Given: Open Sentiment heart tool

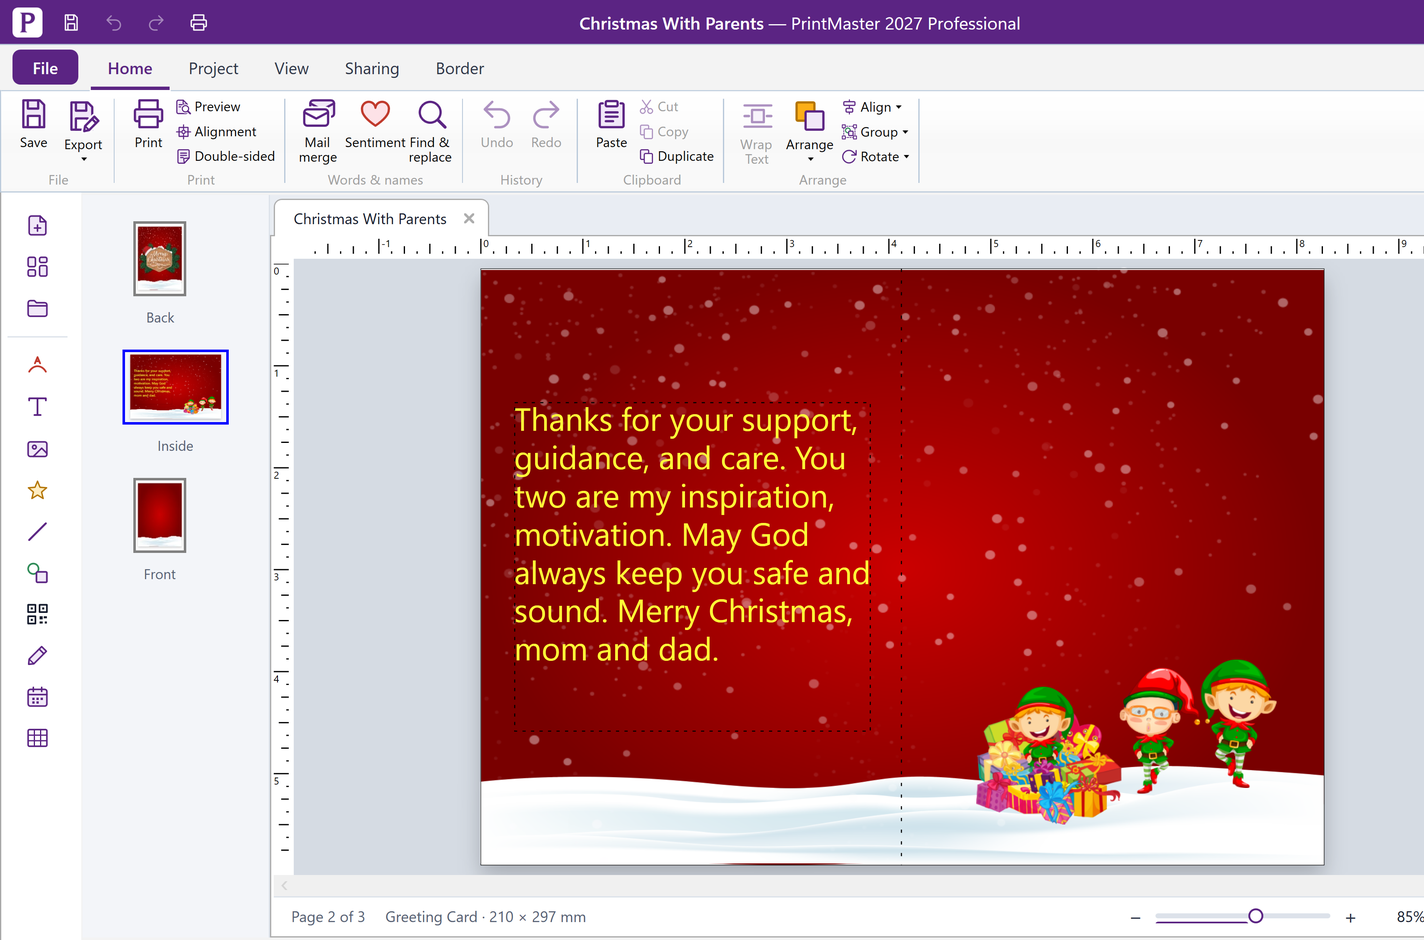Looking at the screenshot, I should 375,124.
